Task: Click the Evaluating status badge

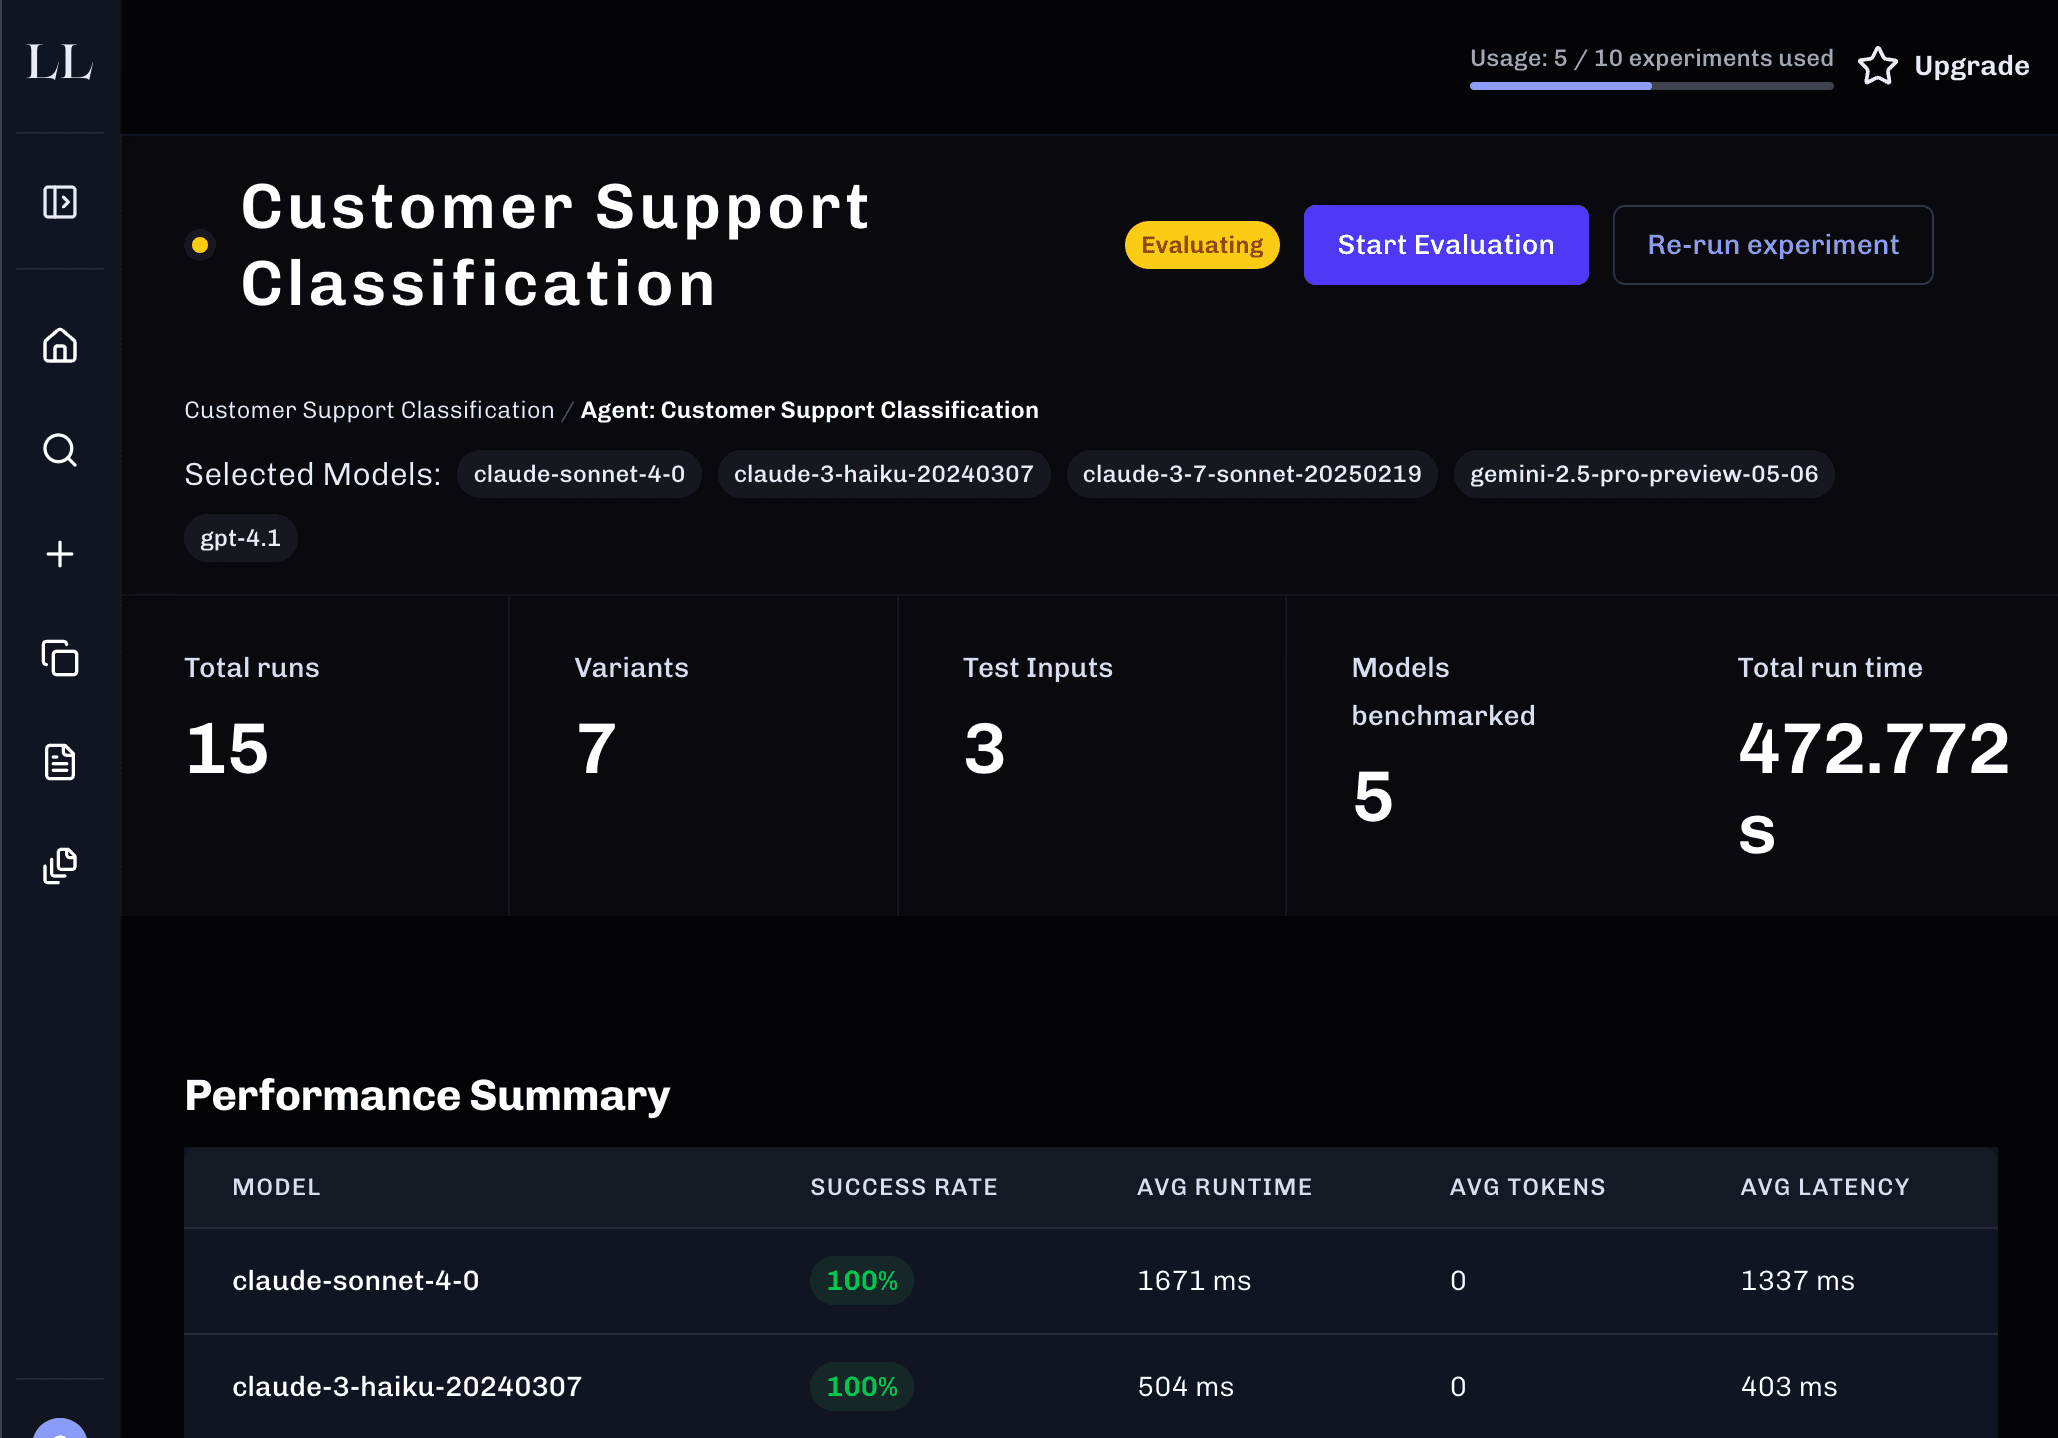Action: click(x=1201, y=245)
